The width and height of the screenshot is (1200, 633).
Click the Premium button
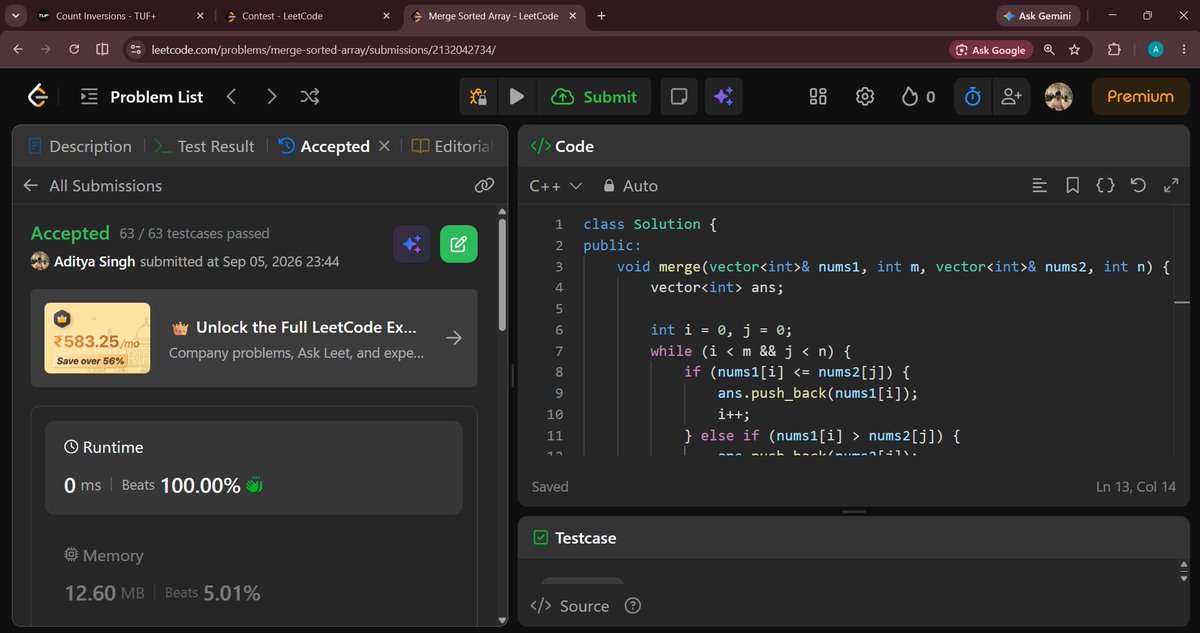point(1140,97)
